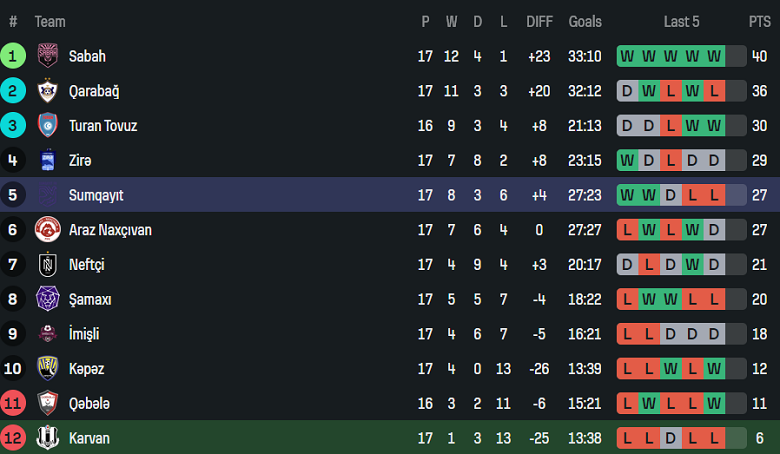
Task: Click the green rank 1 position badge
Action: [13, 56]
